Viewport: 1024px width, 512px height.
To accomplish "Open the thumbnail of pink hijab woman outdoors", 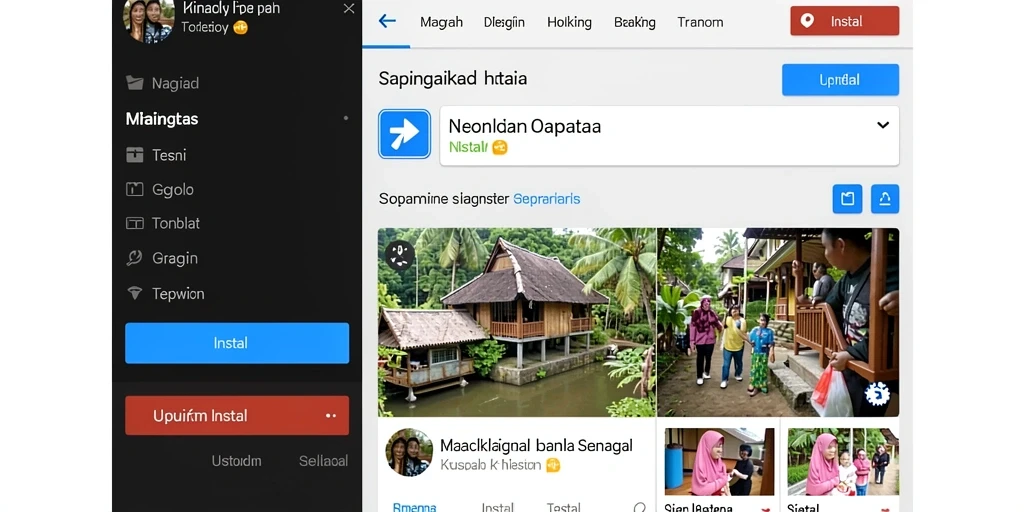I will pos(843,462).
